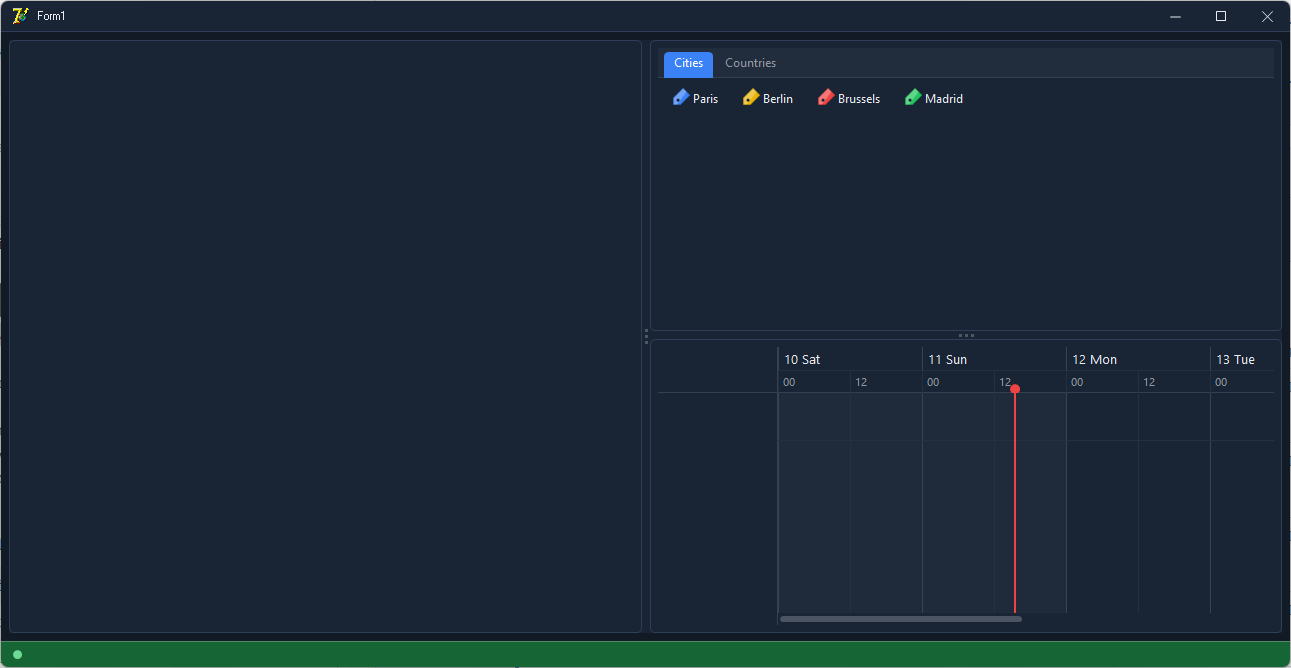
Task: Click the timeline horizontal scrollbar thumb
Action: tap(901, 619)
